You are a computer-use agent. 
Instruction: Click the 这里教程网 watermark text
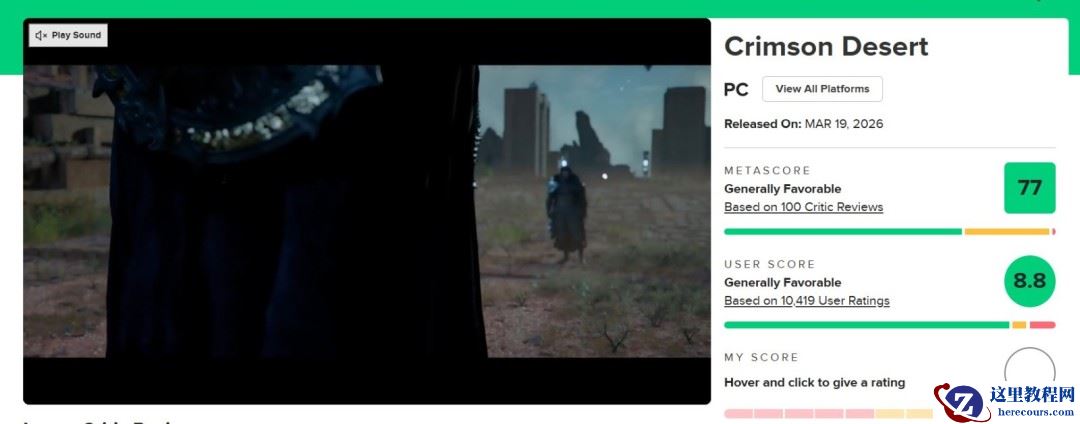(x=1031, y=394)
